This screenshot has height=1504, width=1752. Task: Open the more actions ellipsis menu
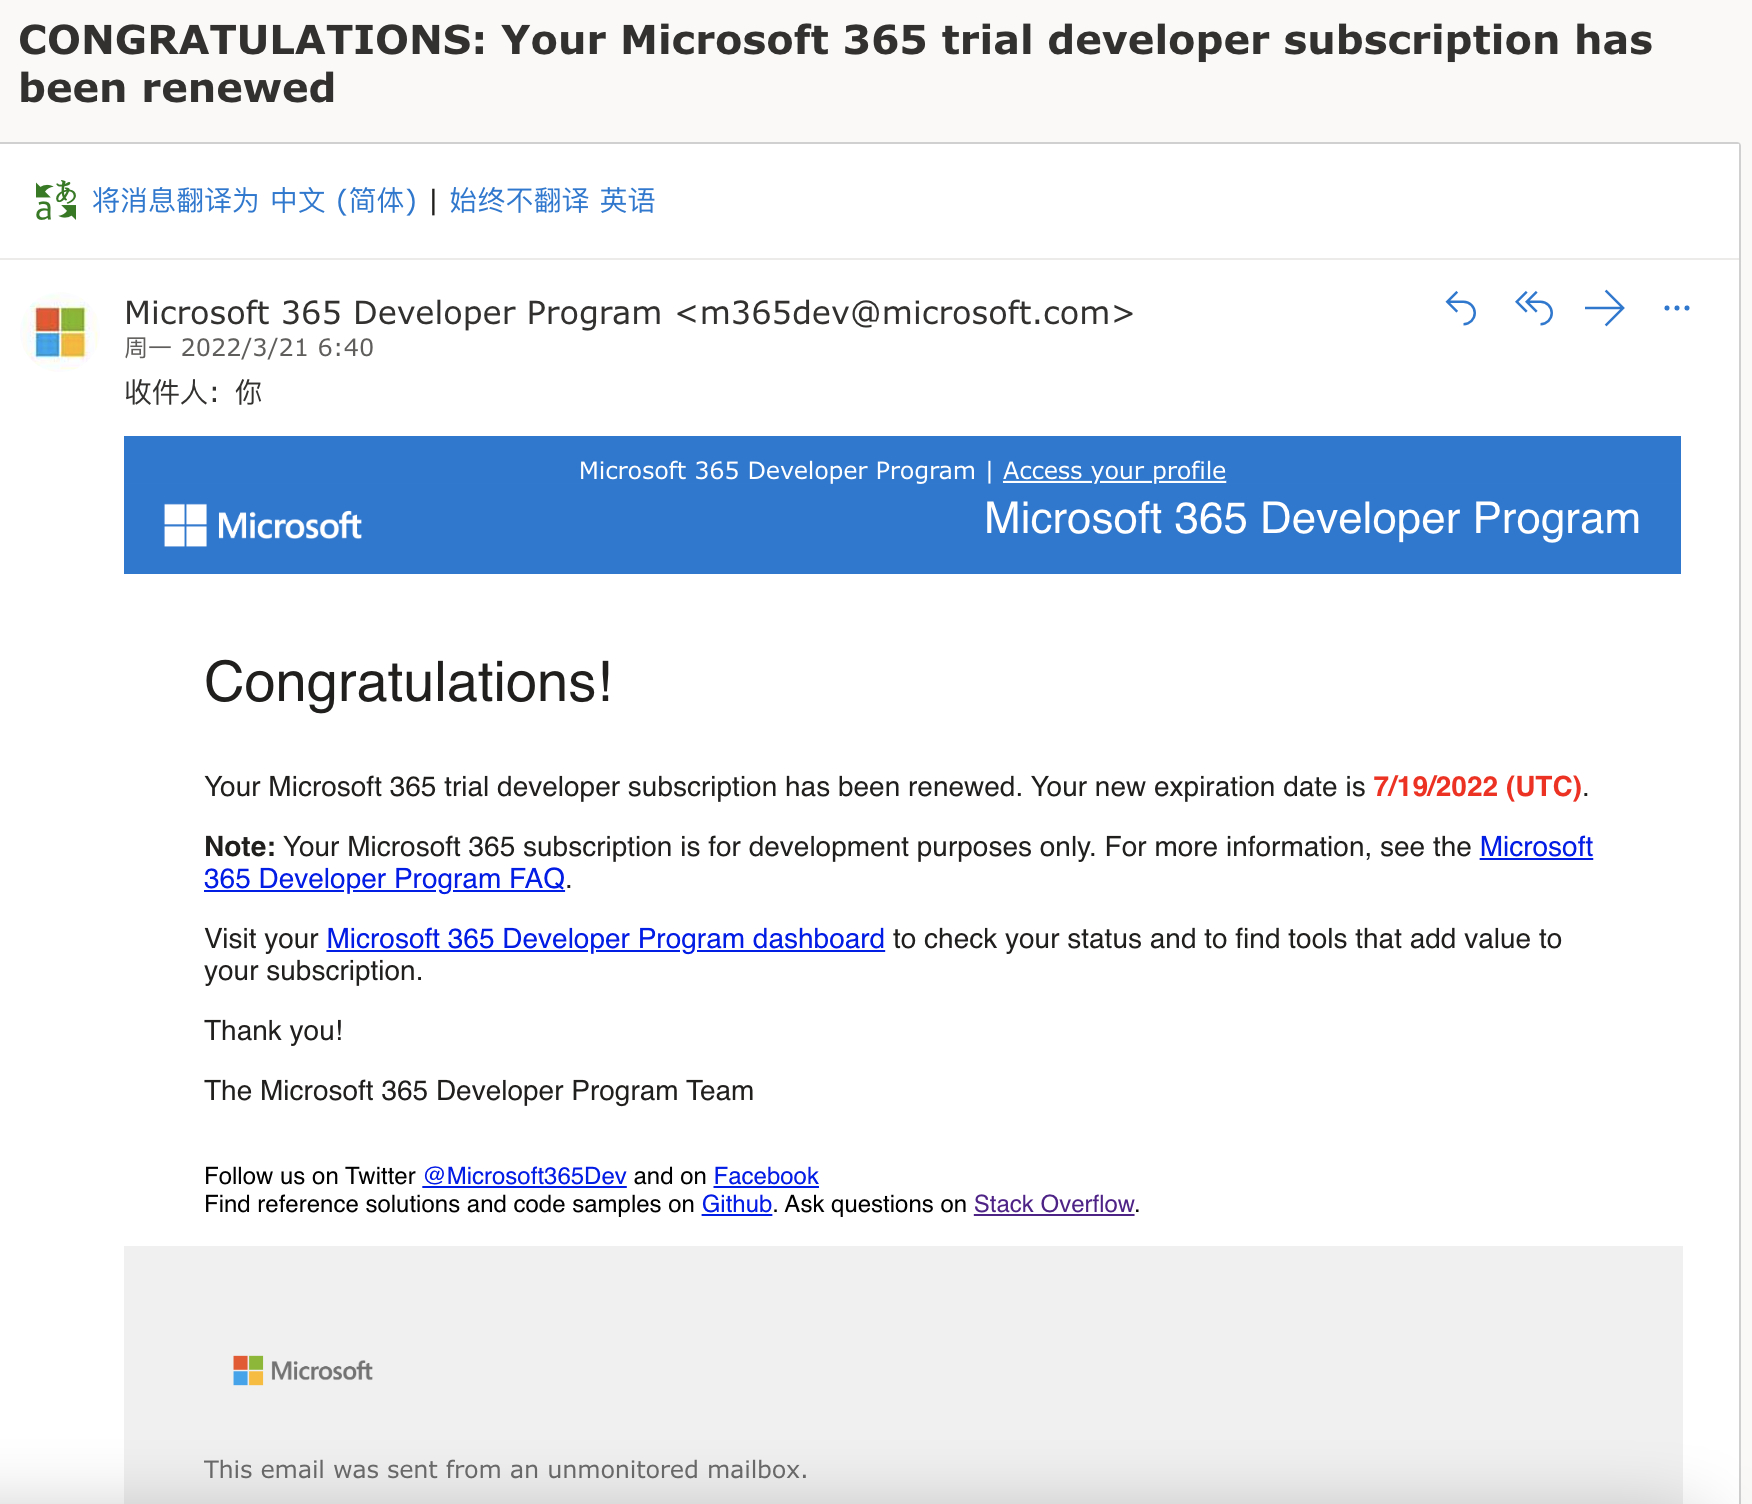click(x=1677, y=308)
